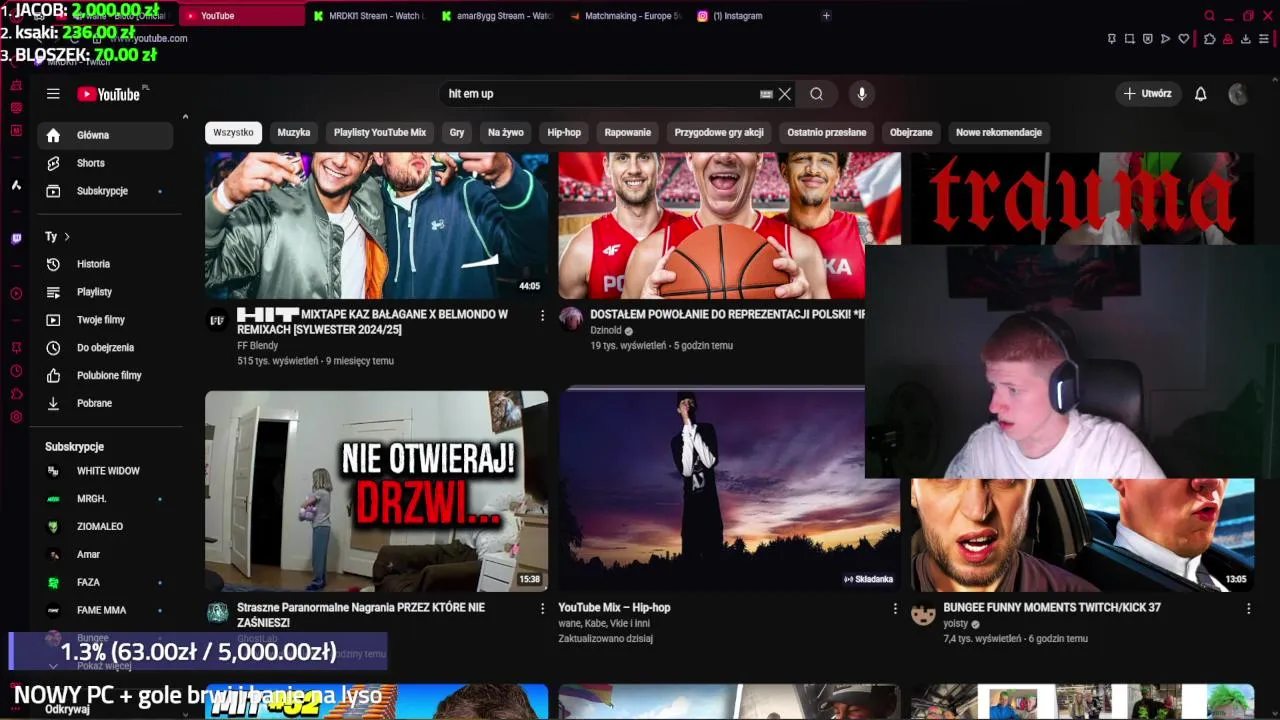Open more options for YouTube Mix Hip-hop

[x=896, y=608]
